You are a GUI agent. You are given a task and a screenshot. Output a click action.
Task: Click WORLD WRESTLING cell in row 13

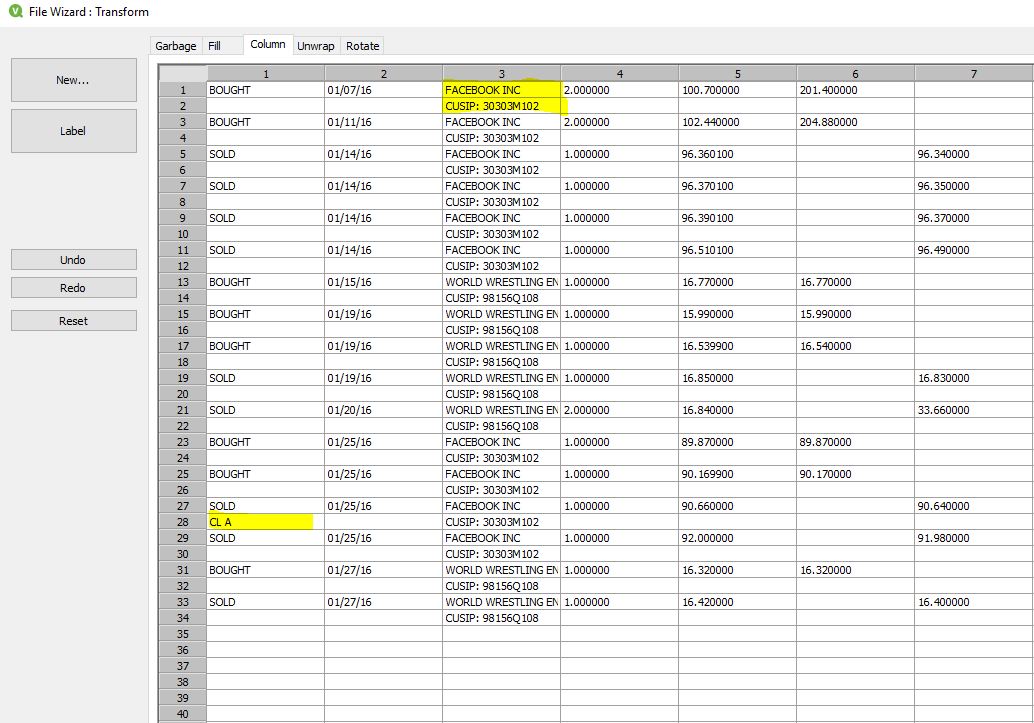[x=502, y=282]
